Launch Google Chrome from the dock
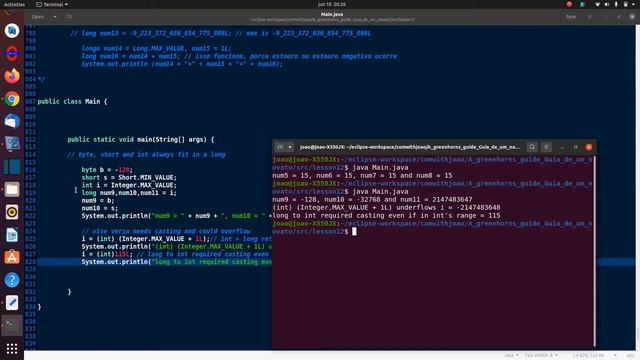The width and height of the screenshot is (640, 360). [12, 99]
